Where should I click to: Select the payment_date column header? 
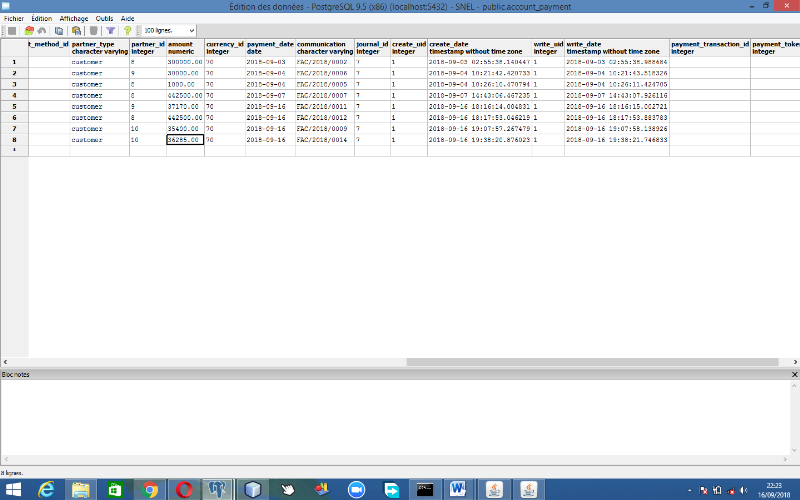pos(270,48)
